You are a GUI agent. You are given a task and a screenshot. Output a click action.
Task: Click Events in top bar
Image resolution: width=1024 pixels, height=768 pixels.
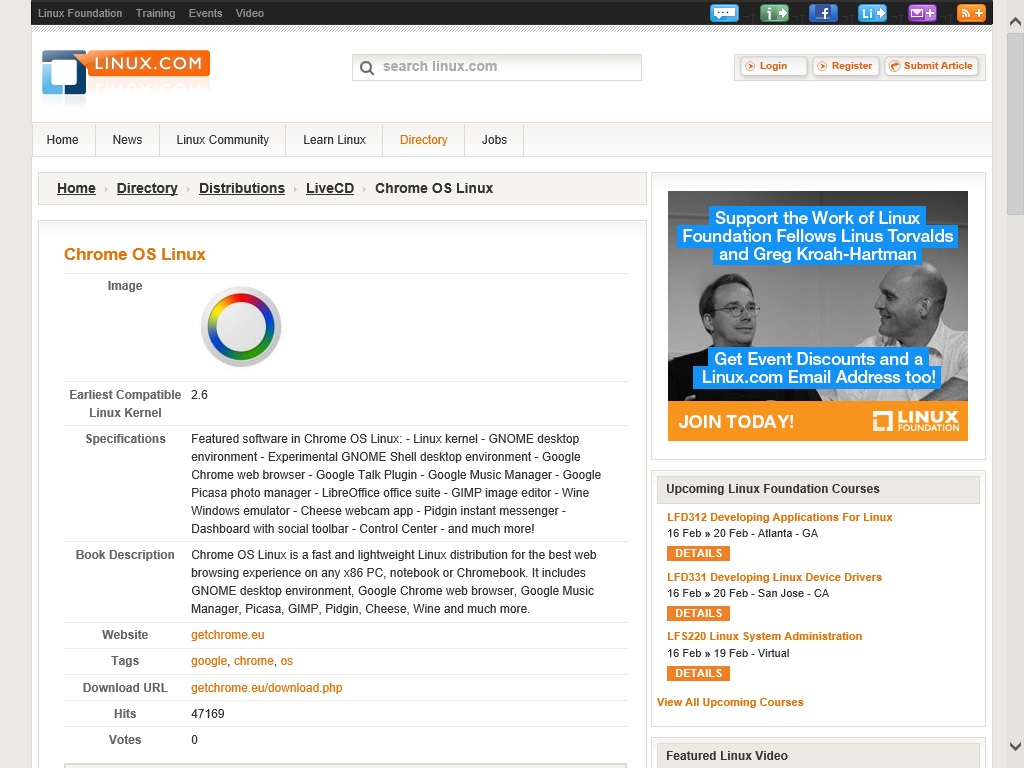[x=205, y=13]
